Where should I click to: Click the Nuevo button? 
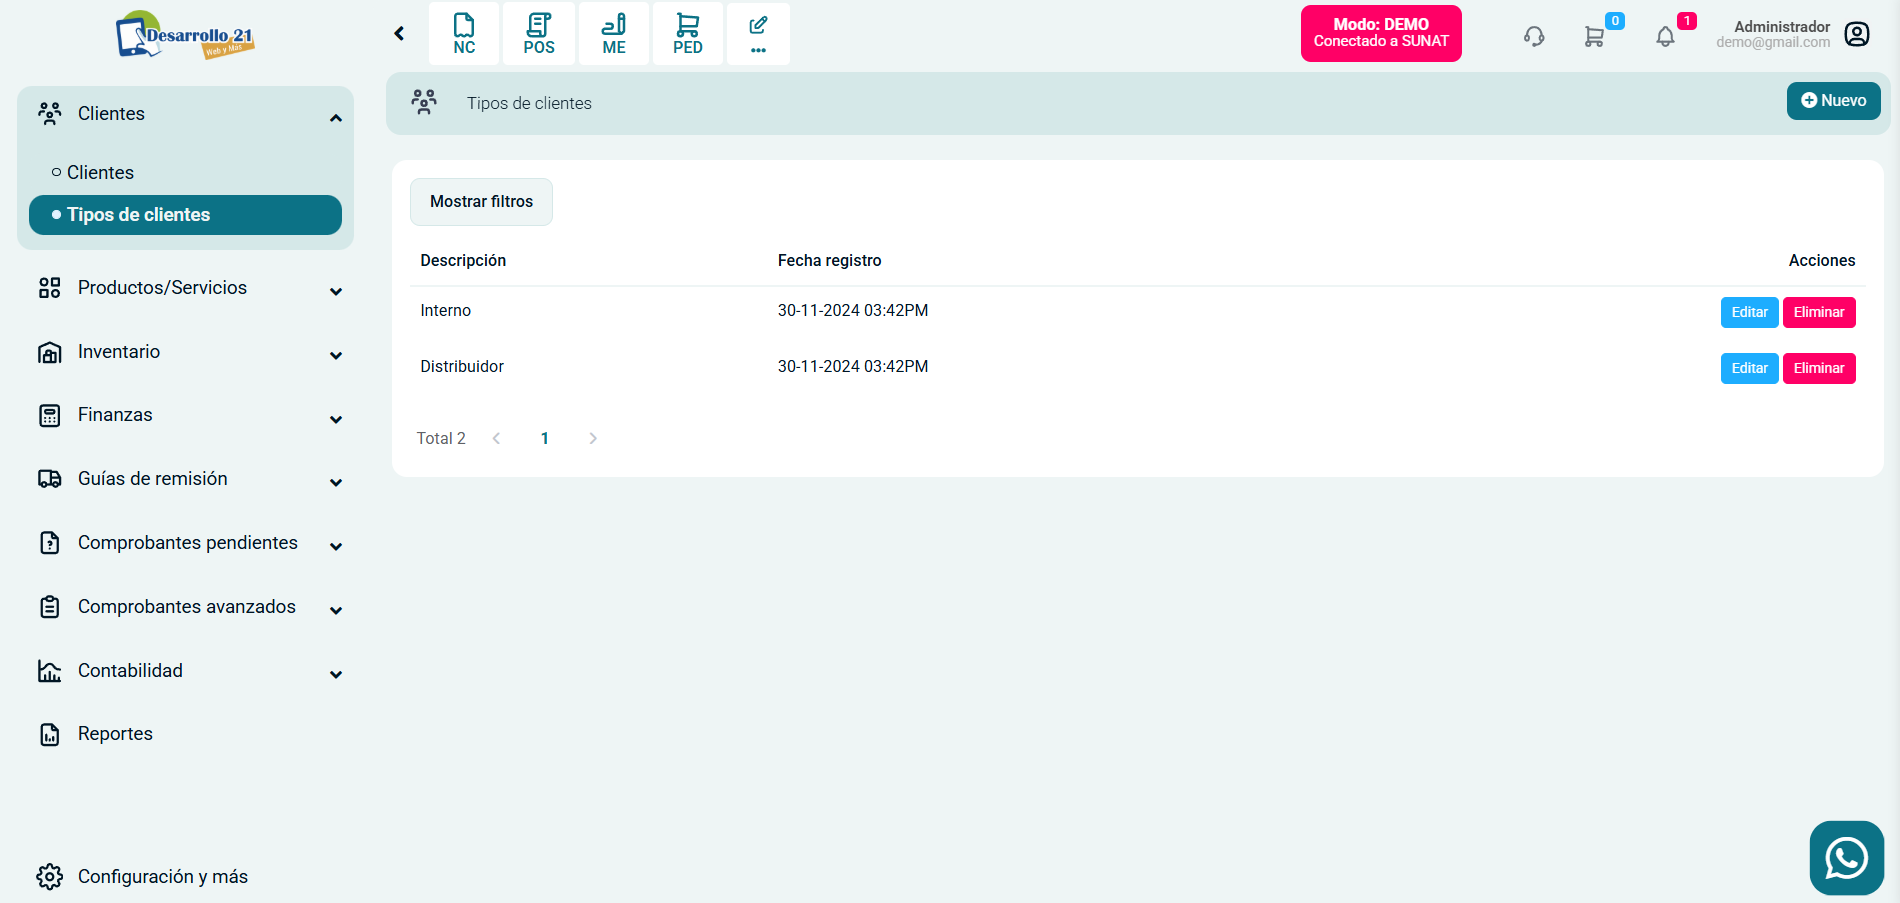coord(1833,101)
